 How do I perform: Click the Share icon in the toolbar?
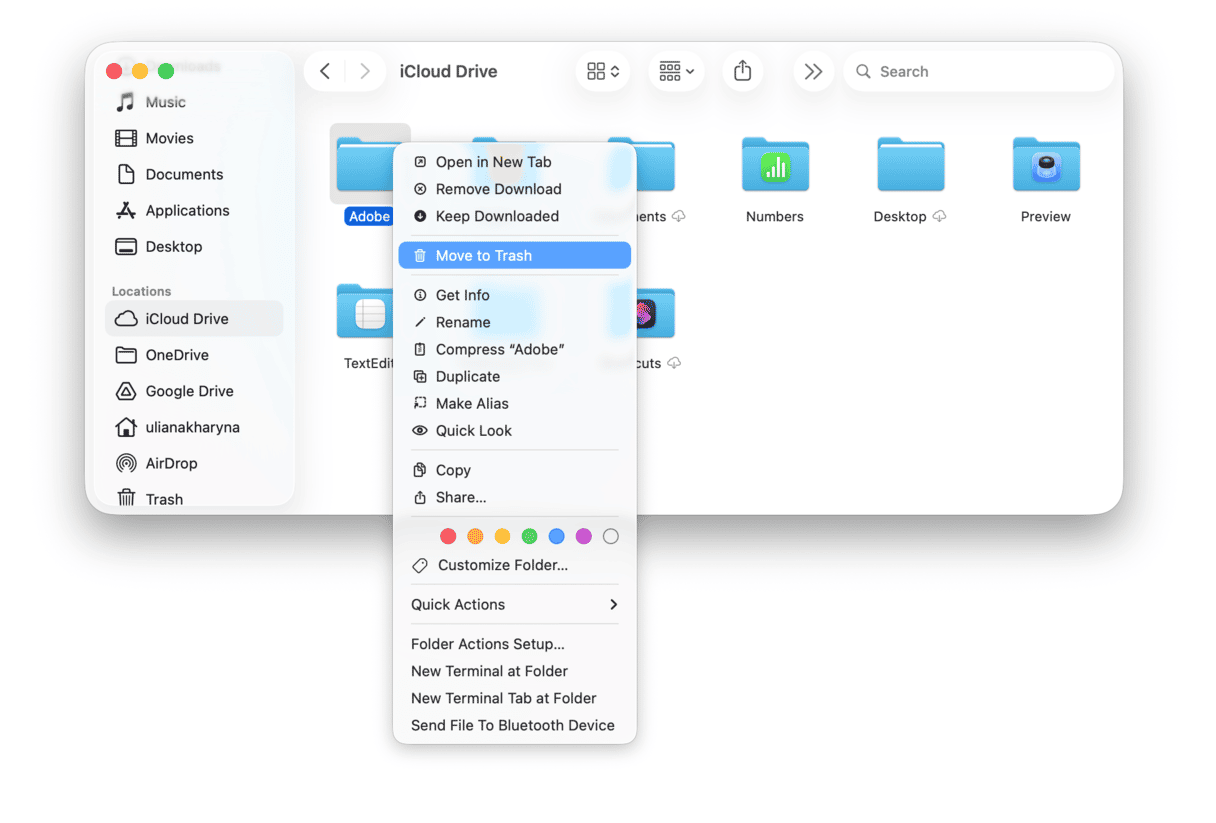point(742,71)
